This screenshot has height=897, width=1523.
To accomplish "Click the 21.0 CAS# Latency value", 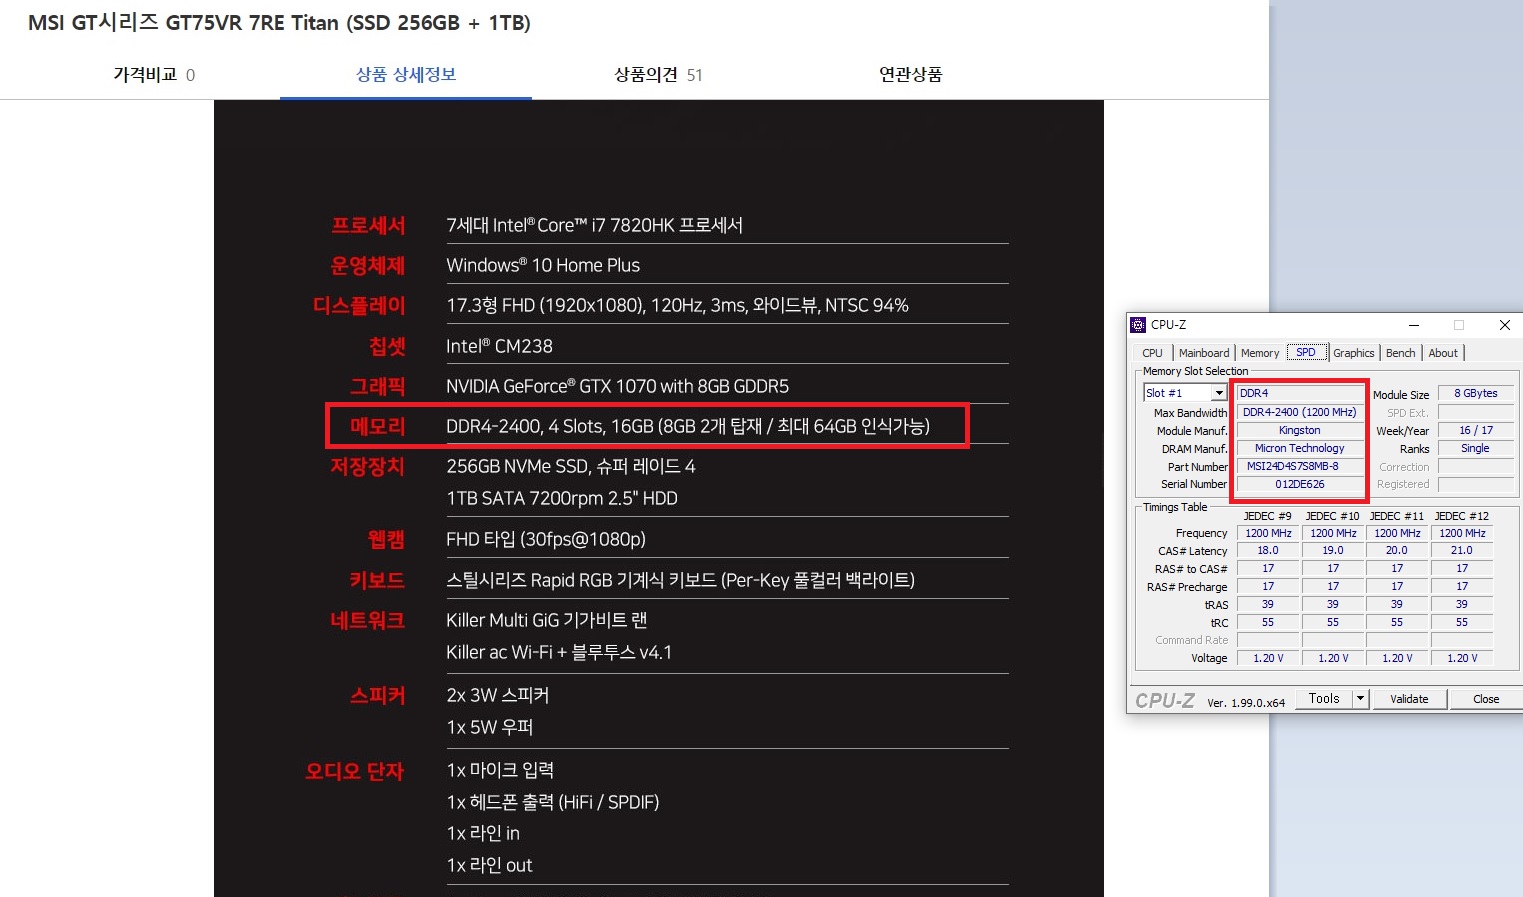I will point(1462,550).
